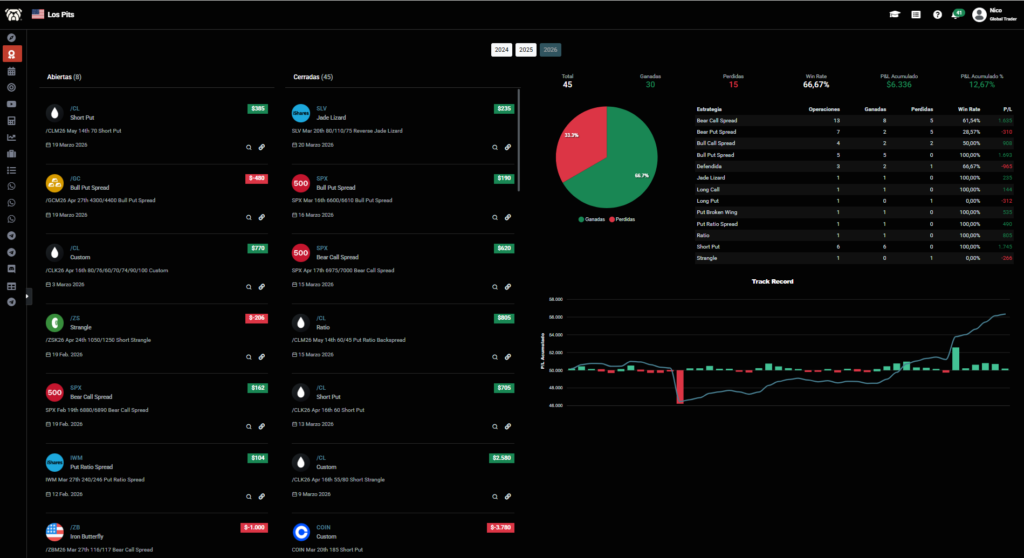Select the 2024 year tab

pos(501,50)
